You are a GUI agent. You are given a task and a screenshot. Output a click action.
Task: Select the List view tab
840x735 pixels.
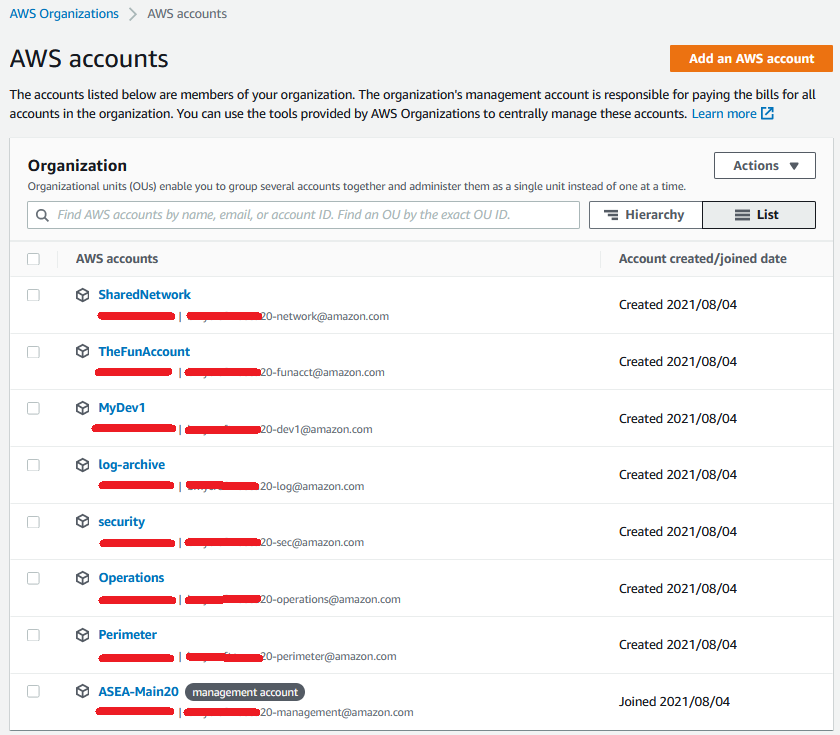coord(758,214)
